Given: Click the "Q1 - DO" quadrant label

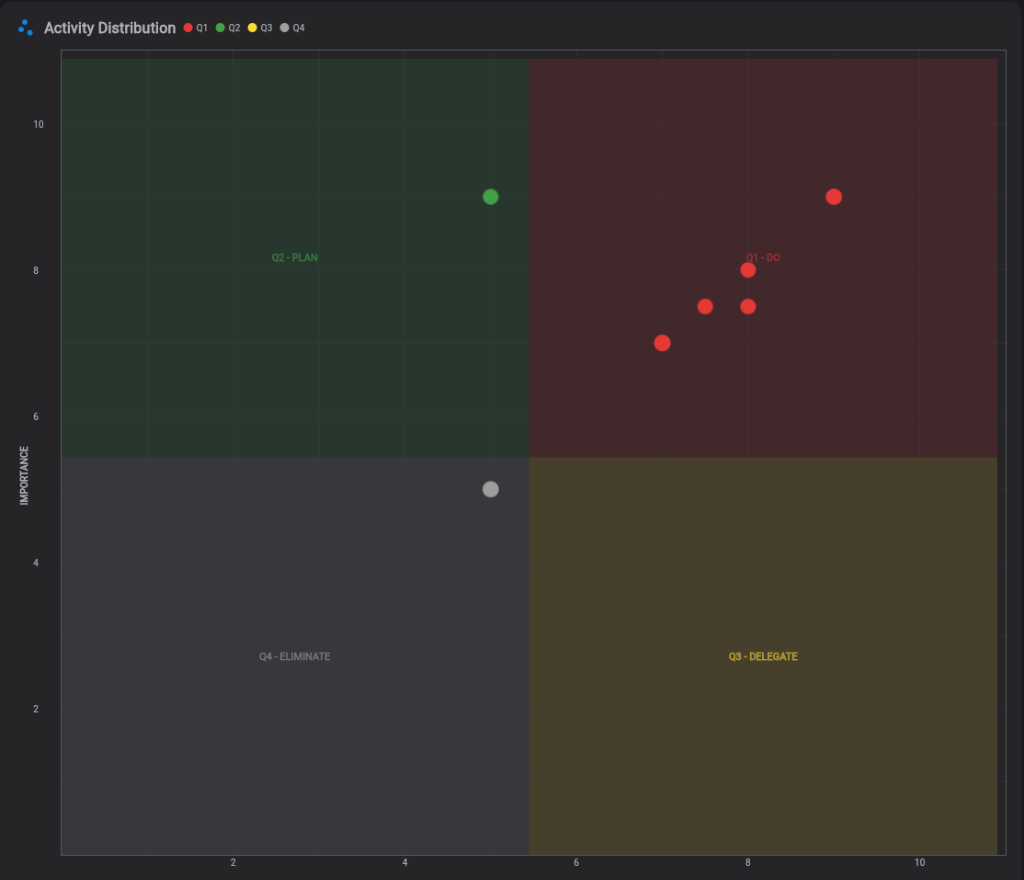Looking at the screenshot, I should [763, 257].
